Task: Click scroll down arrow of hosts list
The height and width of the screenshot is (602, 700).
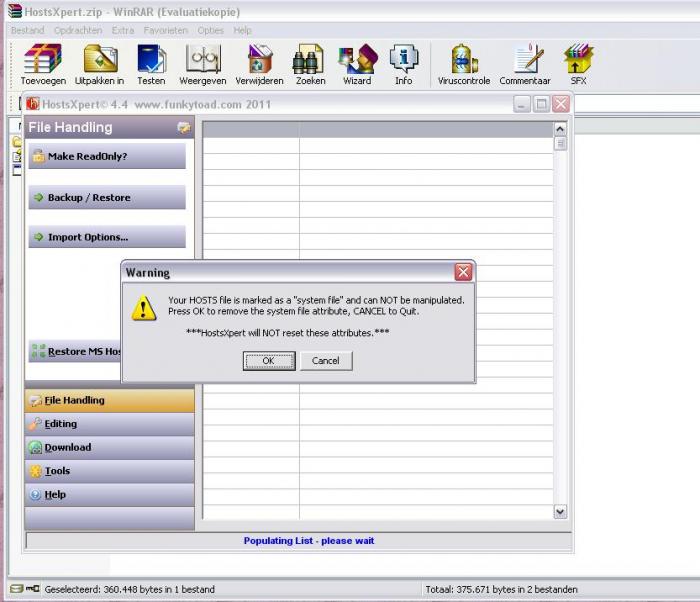Action: [560, 512]
